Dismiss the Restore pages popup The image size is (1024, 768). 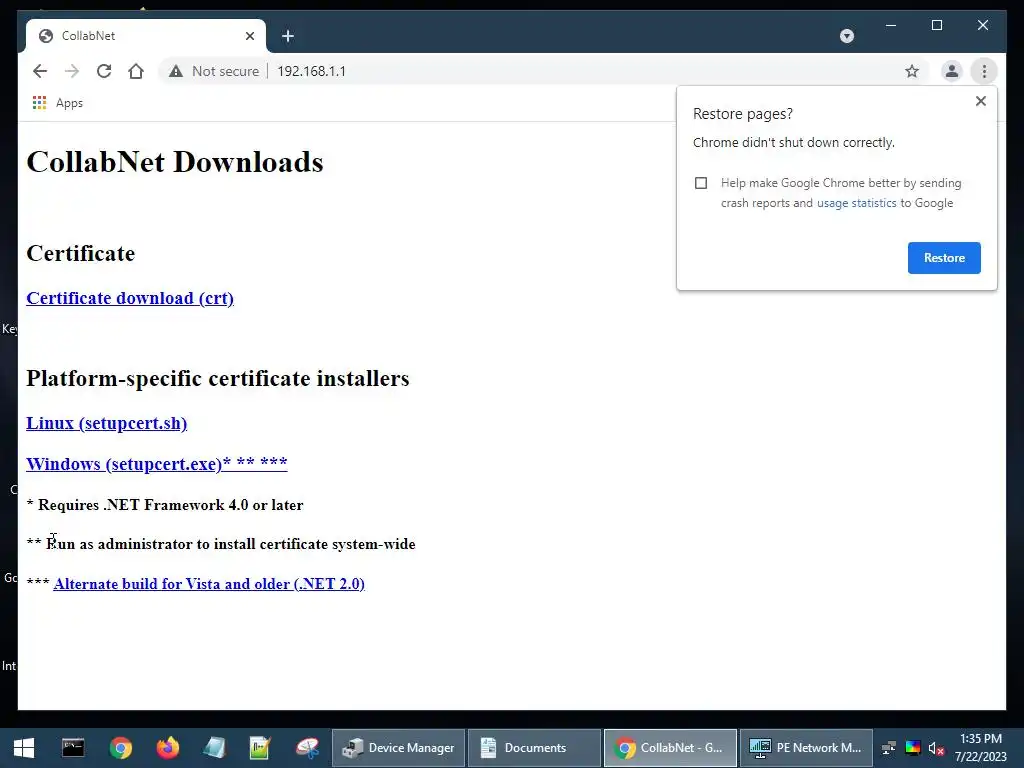click(x=980, y=101)
